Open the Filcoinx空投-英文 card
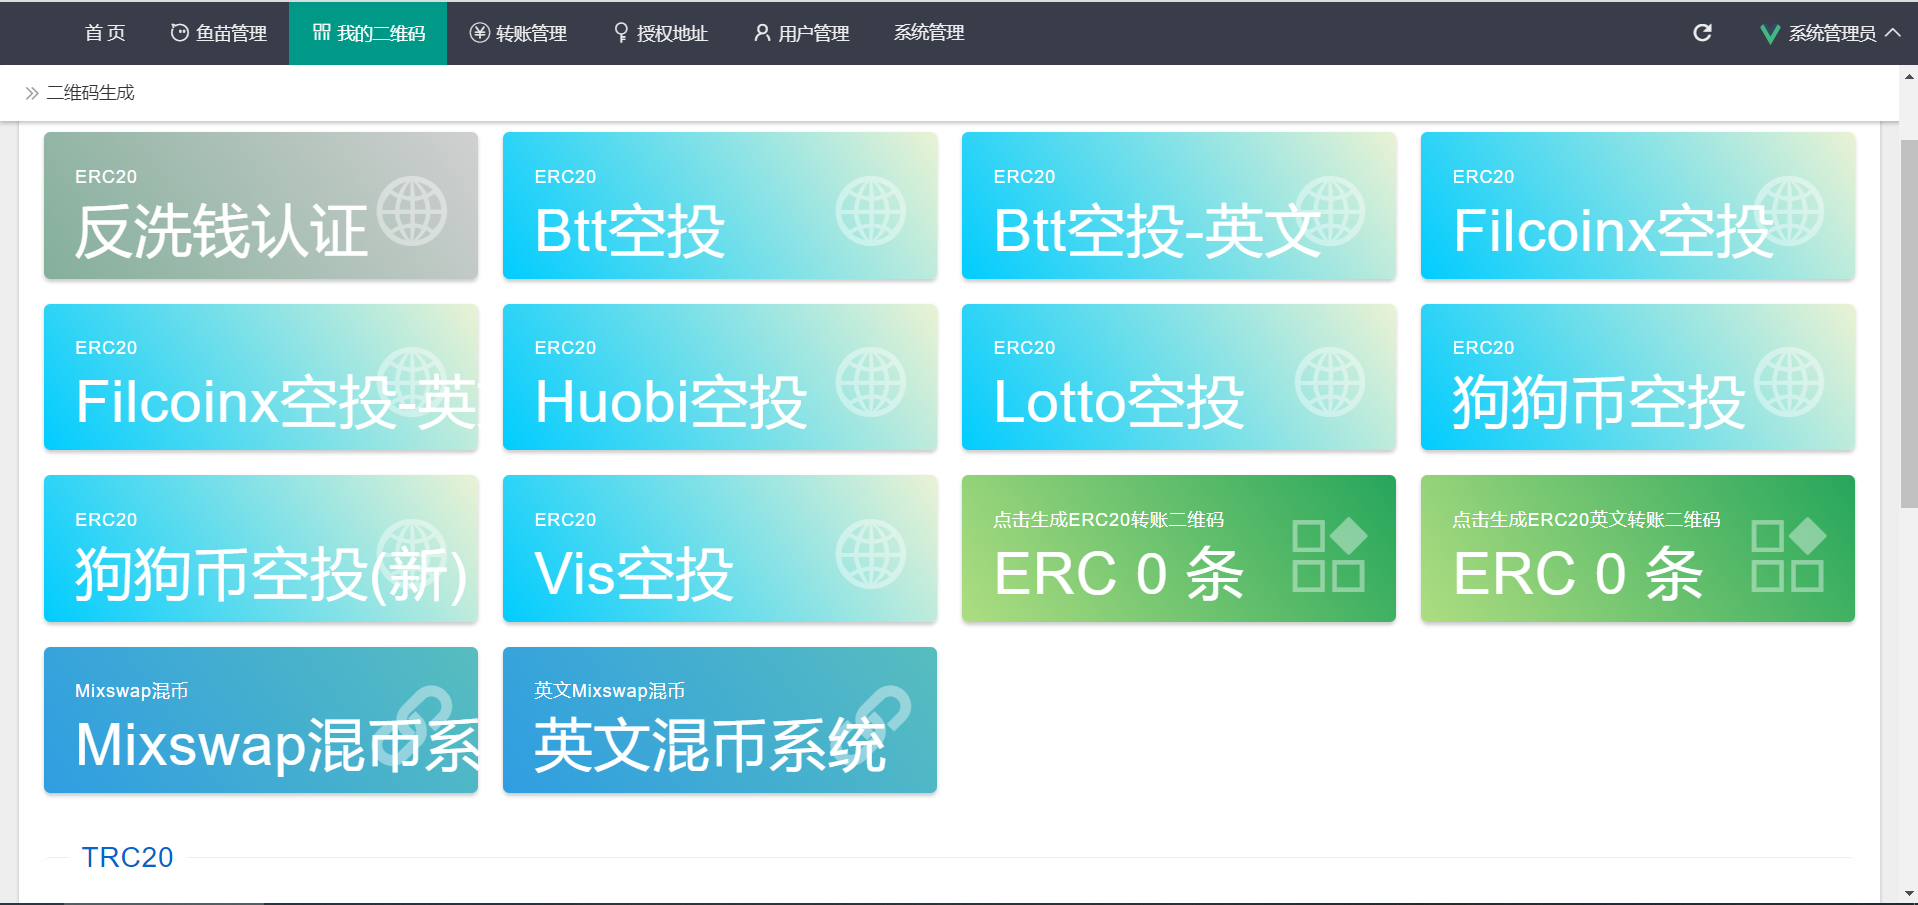1918x905 pixels. point(261,377)
